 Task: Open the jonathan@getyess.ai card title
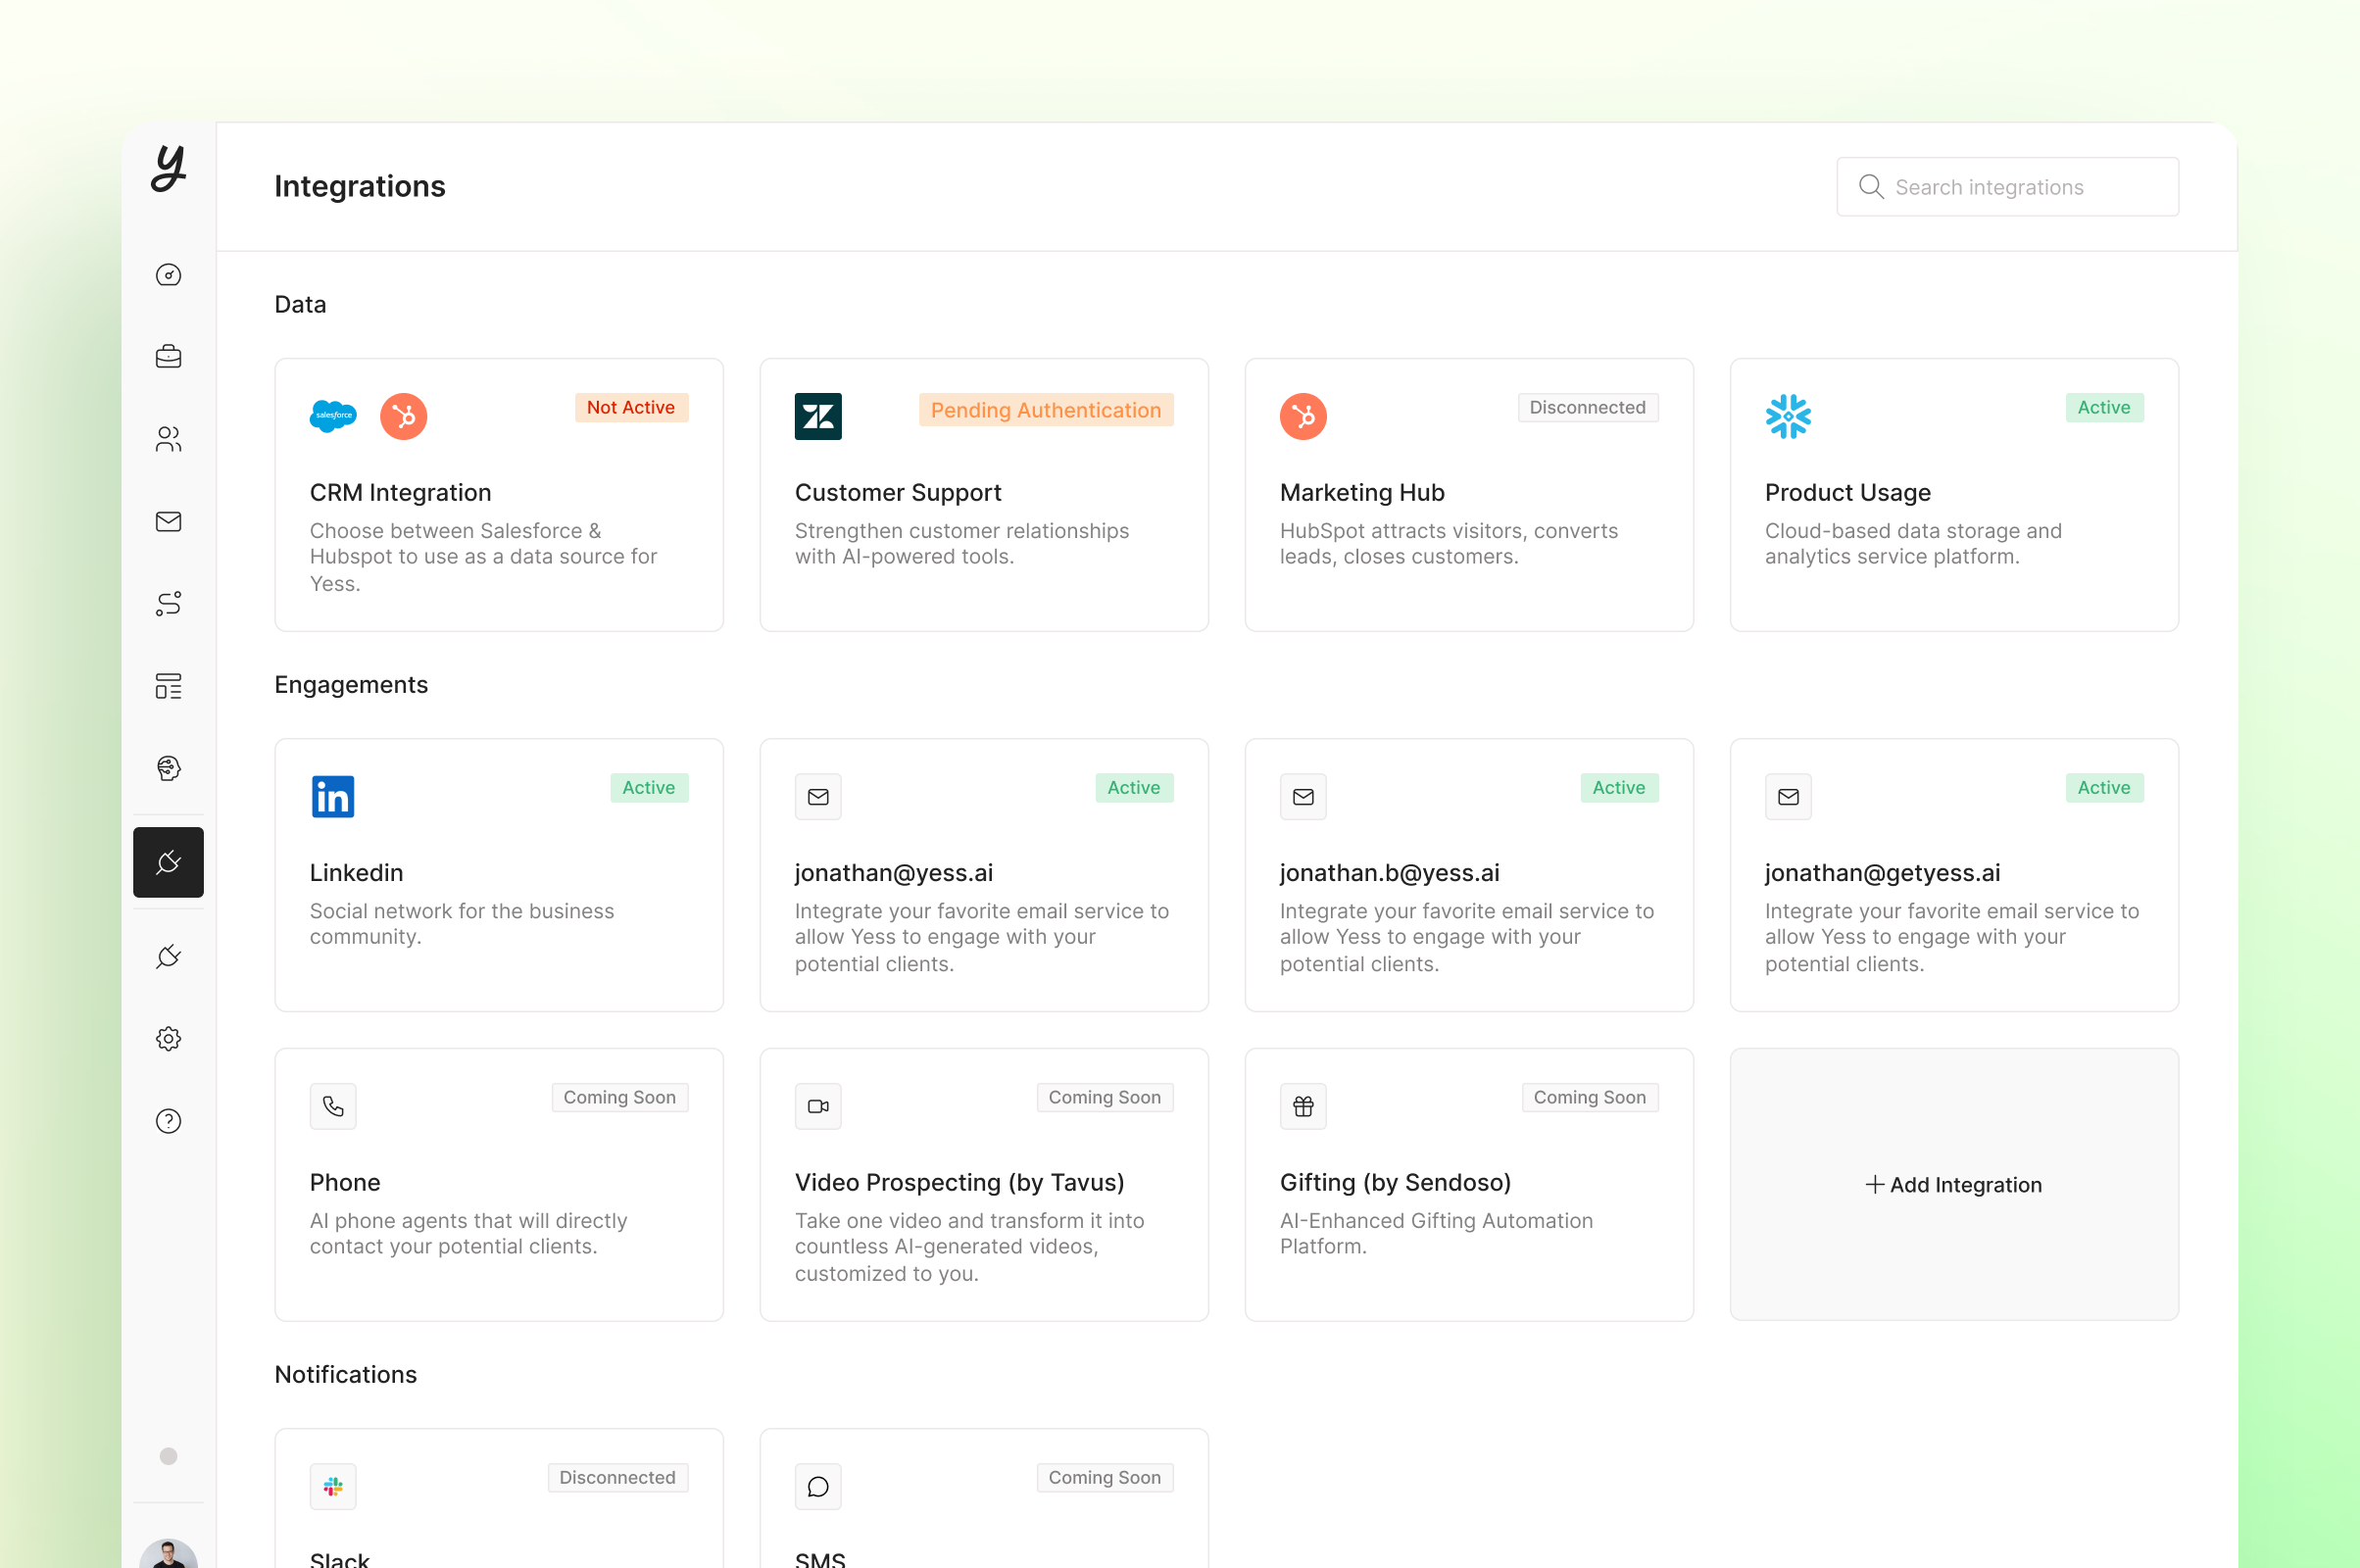(x=1883, y=872)
